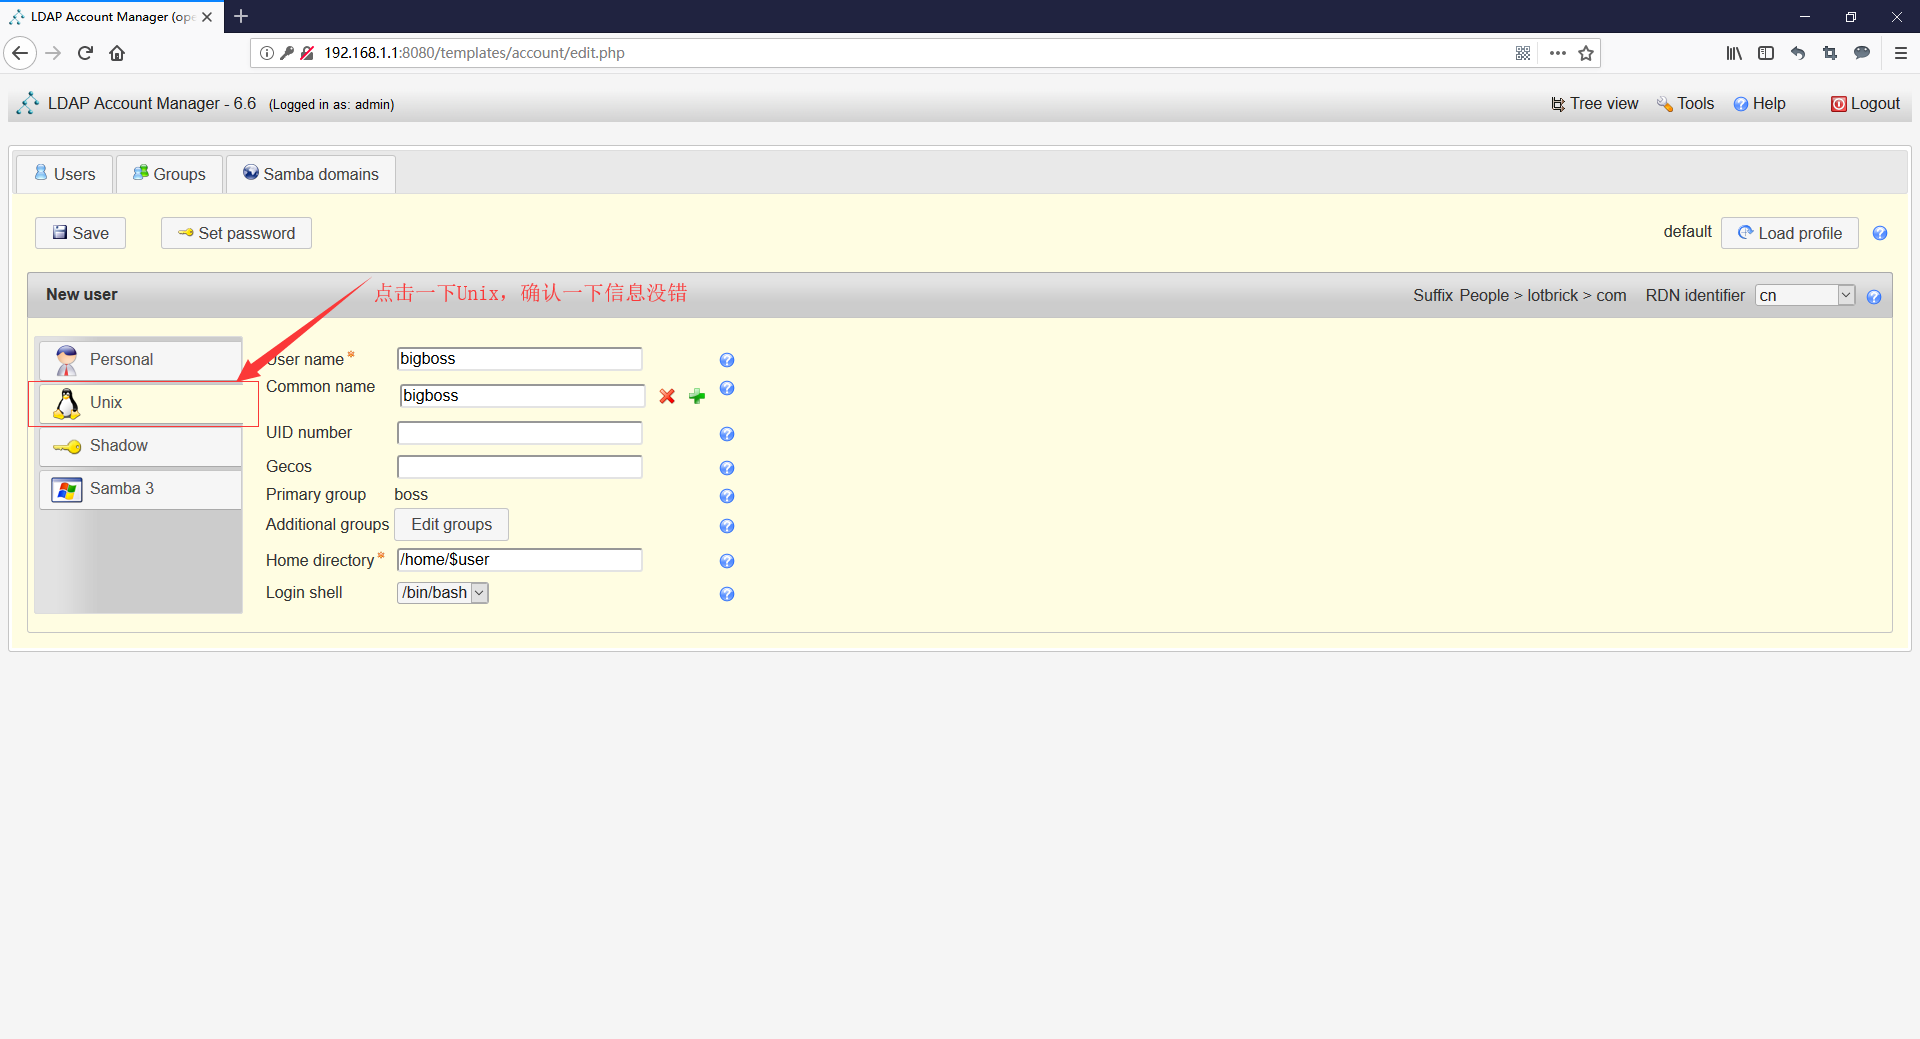Open the browser hamburger menu

pos(1900,53)
